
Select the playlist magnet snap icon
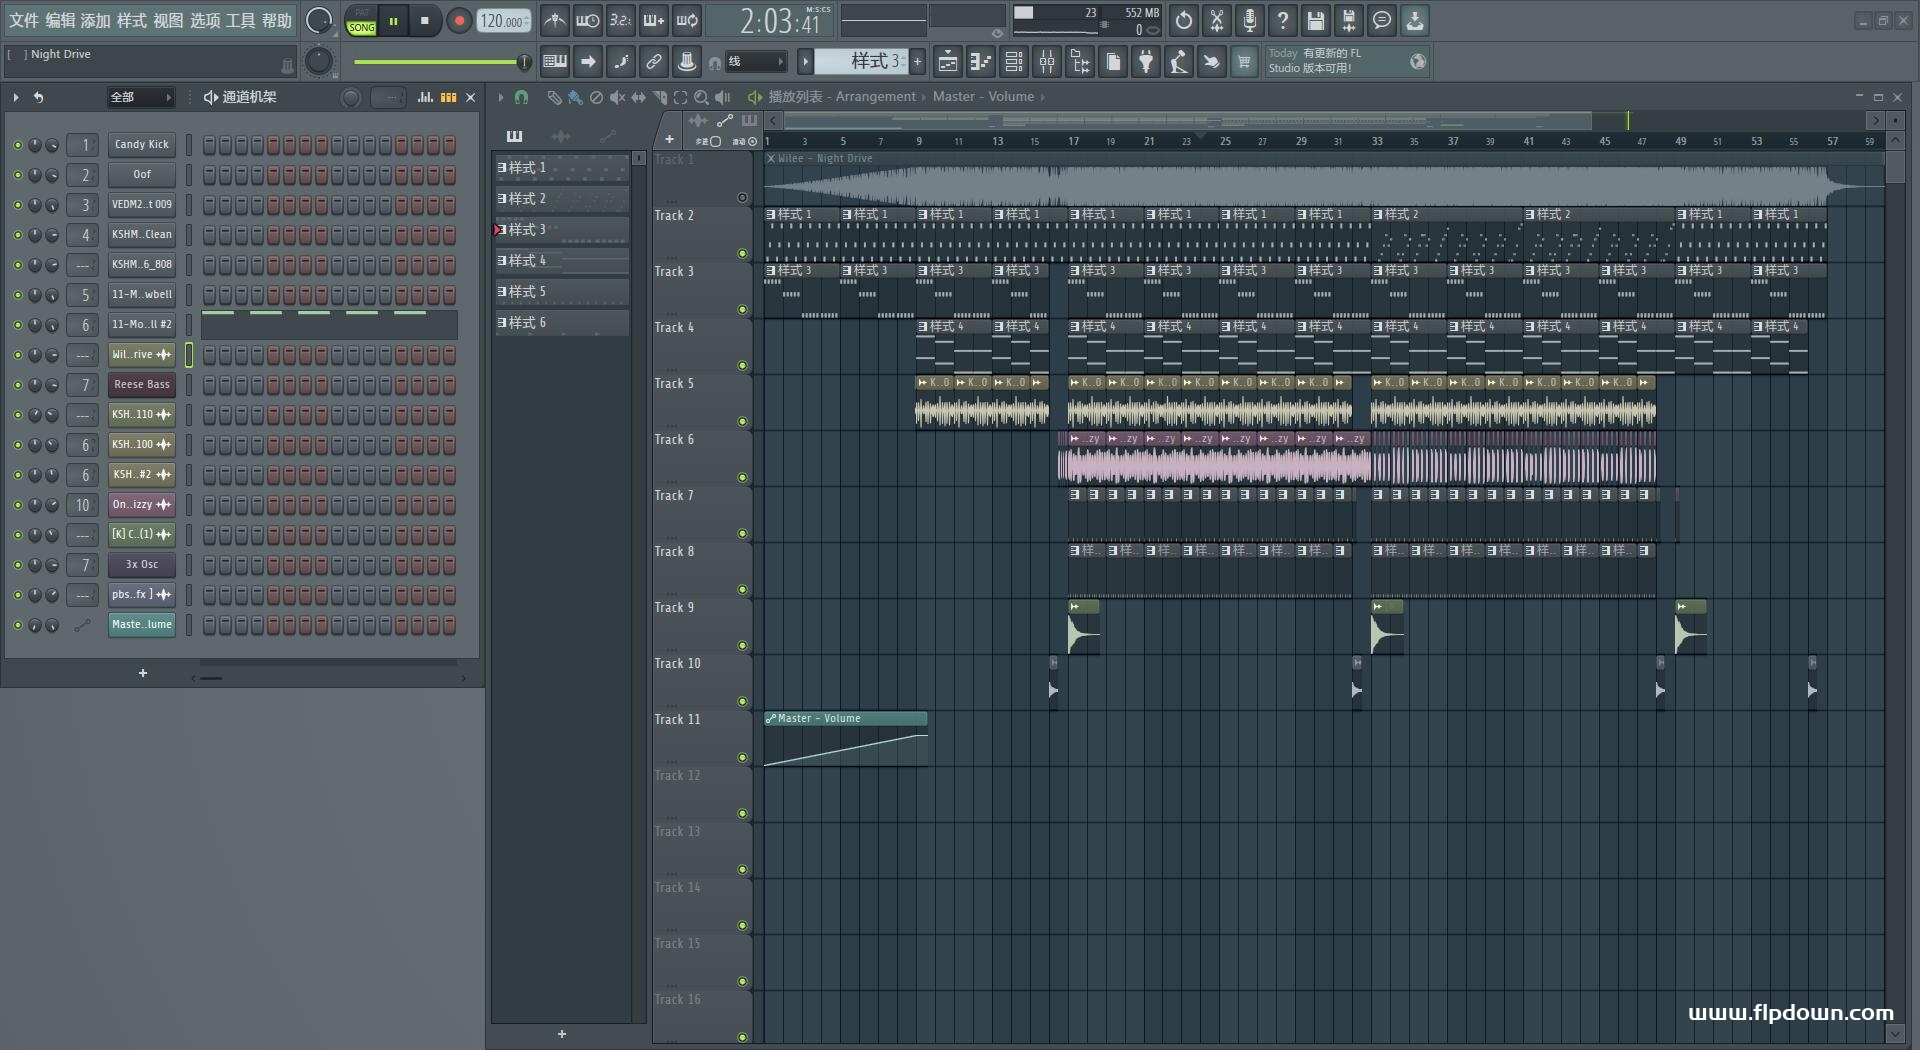coord(521,97)
